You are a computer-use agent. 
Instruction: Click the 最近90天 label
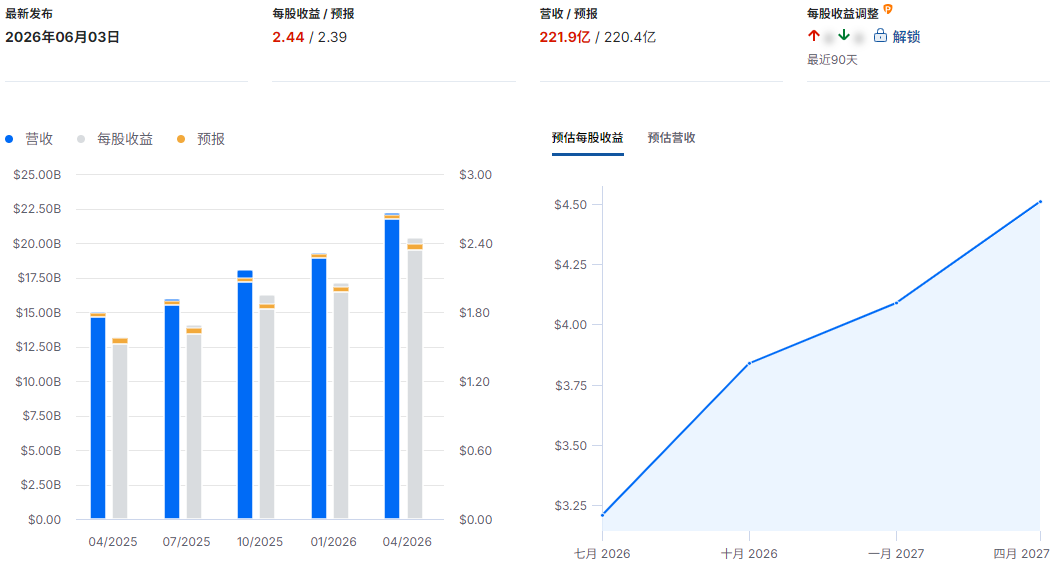click(x=832, y=60)
